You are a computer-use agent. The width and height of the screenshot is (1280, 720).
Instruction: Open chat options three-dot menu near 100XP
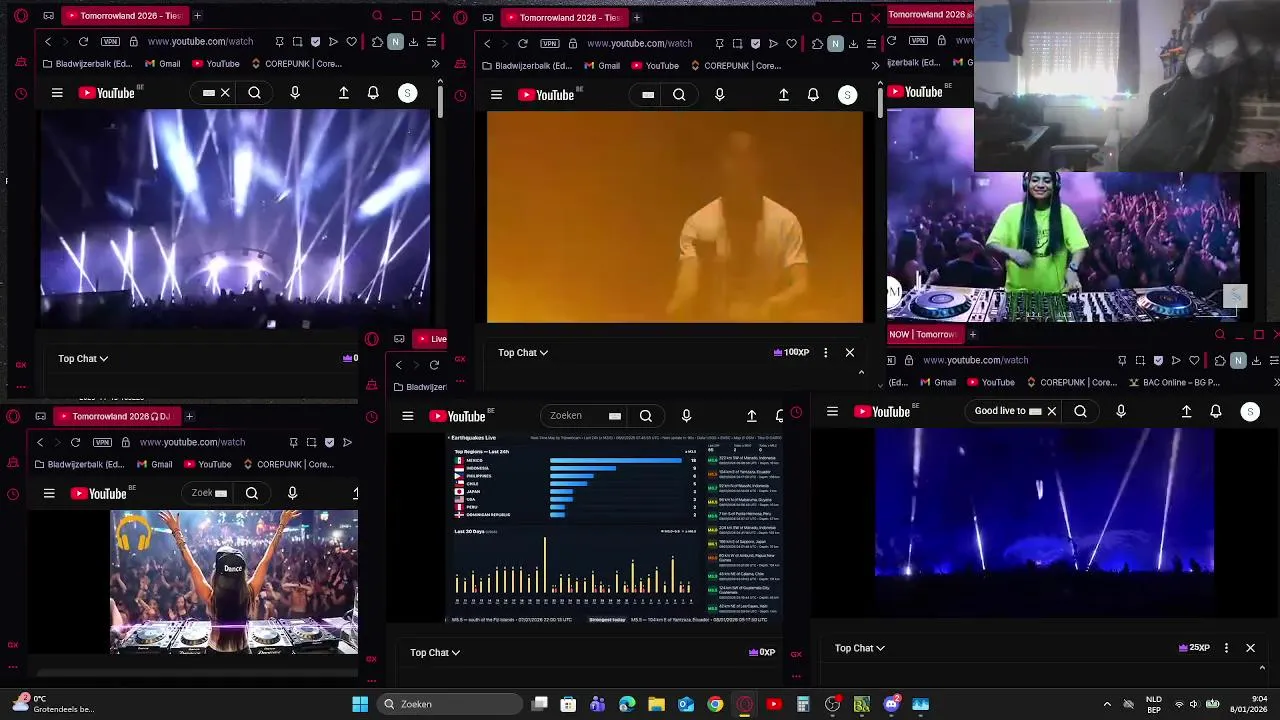click(x=825, y=353)
